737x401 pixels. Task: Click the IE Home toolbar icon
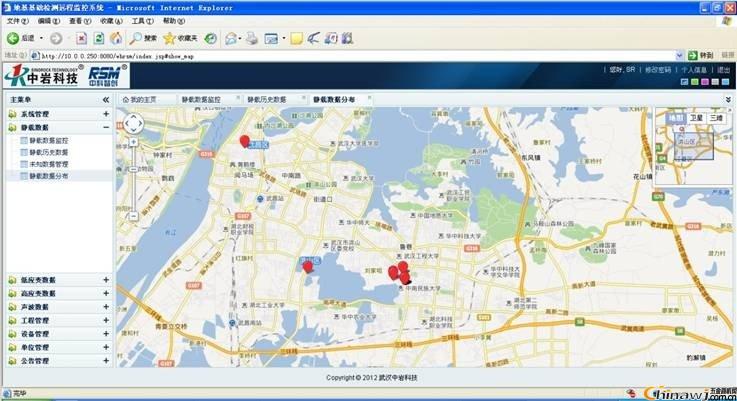(116, 38)
